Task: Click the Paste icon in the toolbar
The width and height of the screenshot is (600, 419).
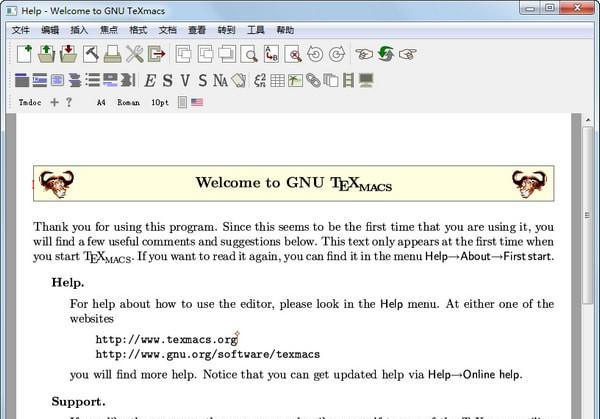Action: (227, 54)
